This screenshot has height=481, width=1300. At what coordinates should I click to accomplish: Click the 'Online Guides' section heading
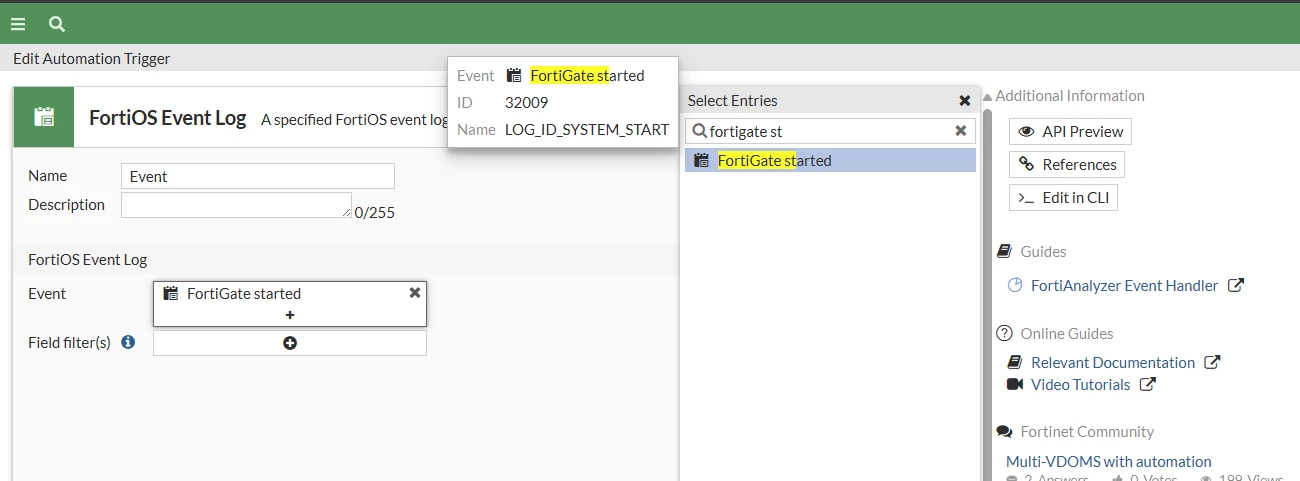[x=1067, y=333]
